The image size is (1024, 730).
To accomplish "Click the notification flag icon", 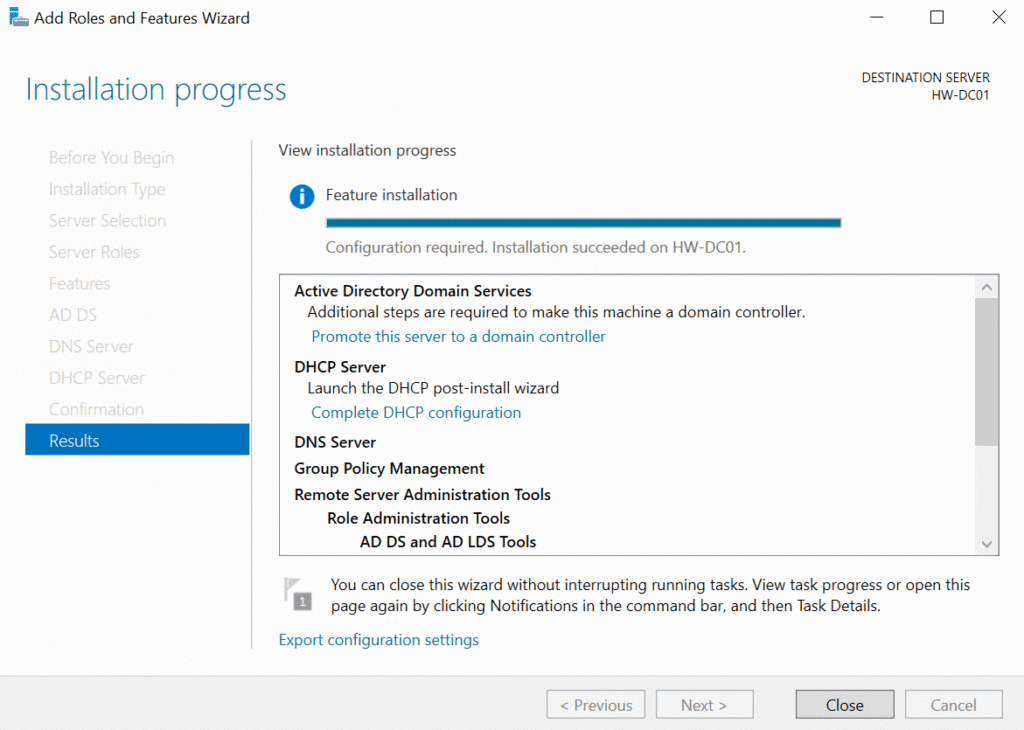I will (x=299, y=594).
